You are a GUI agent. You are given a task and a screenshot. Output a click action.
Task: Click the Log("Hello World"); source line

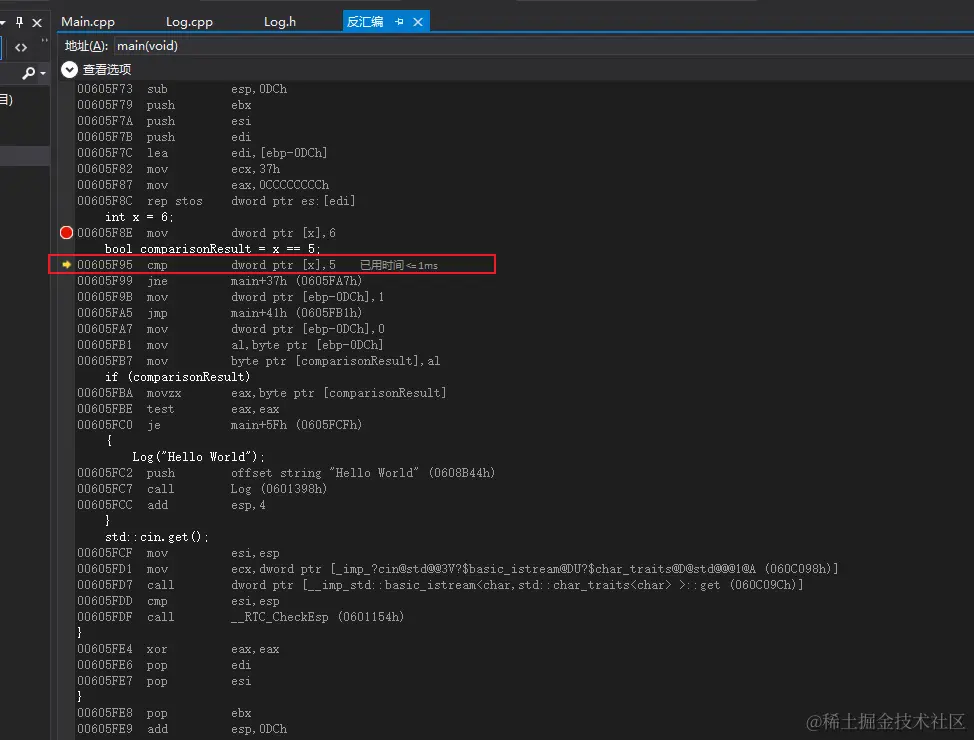[199, 457]
